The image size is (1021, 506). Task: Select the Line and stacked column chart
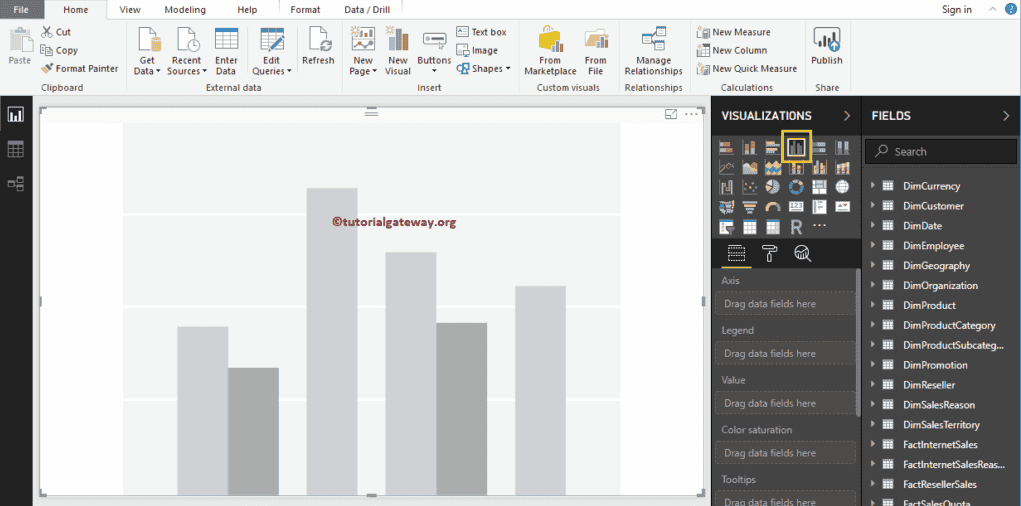(796, 167)
